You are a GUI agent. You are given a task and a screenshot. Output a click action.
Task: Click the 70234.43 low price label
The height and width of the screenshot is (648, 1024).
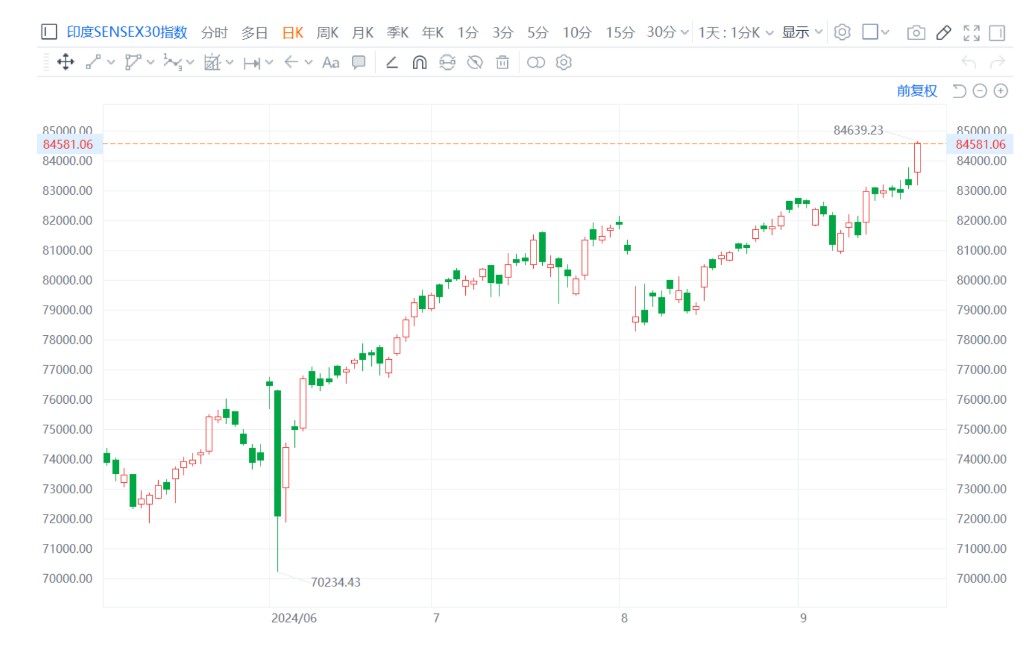click(x=335, y=582)
